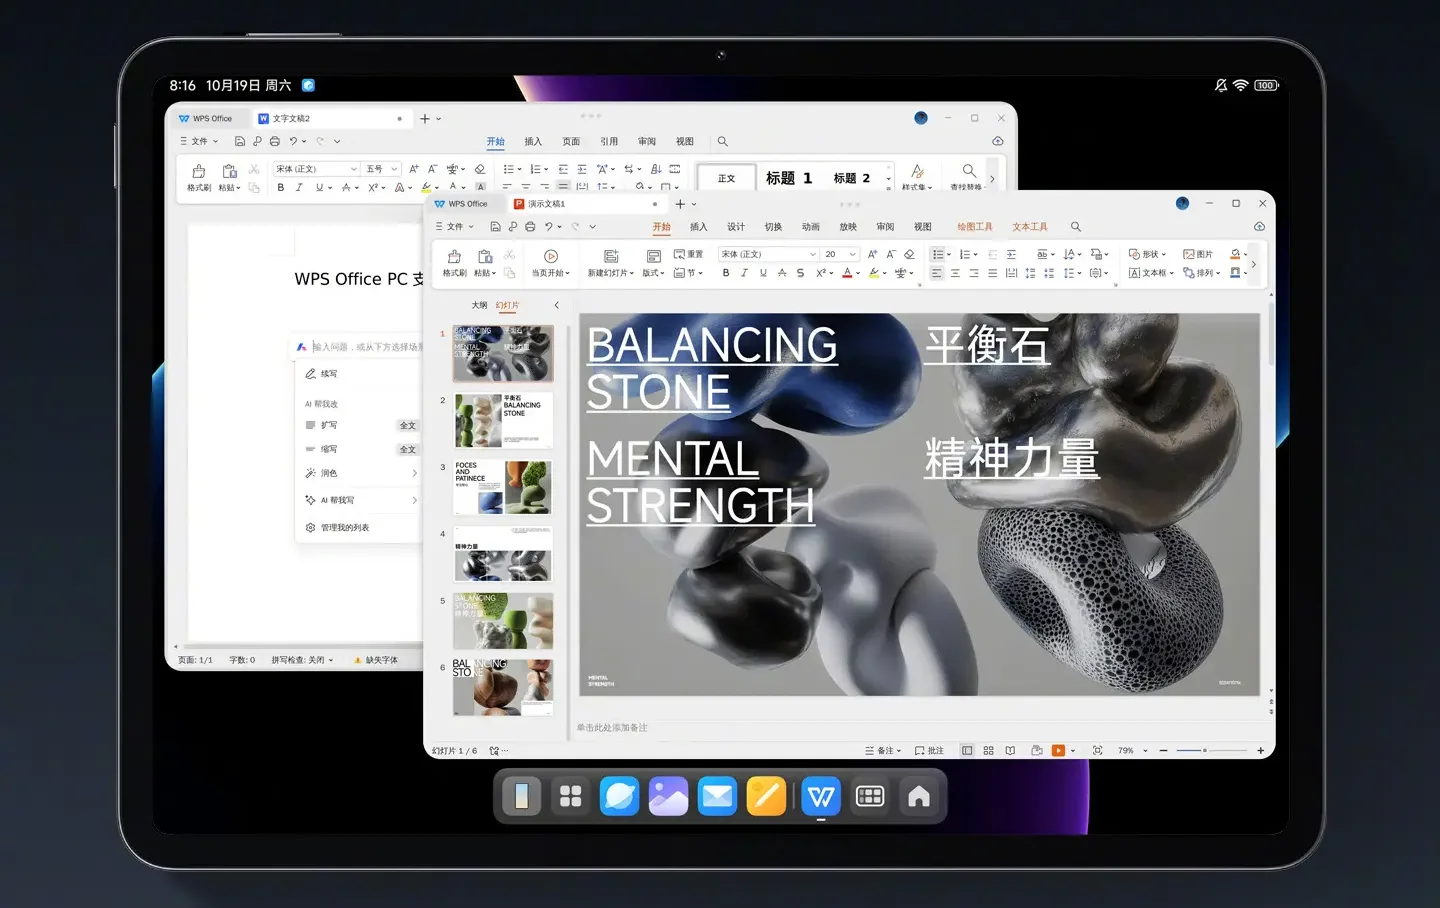Image resolution: width=1440 pixels, height=908 pixels.
Task: Open the slide layout (版式) menu
Action: (653, 263)
